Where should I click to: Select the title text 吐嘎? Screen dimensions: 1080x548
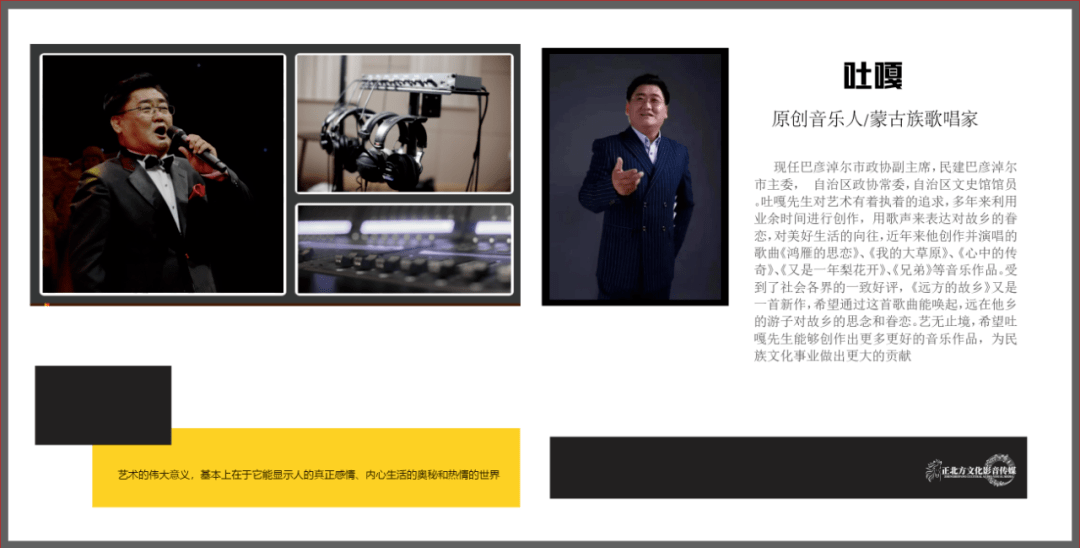coord(873,76)
